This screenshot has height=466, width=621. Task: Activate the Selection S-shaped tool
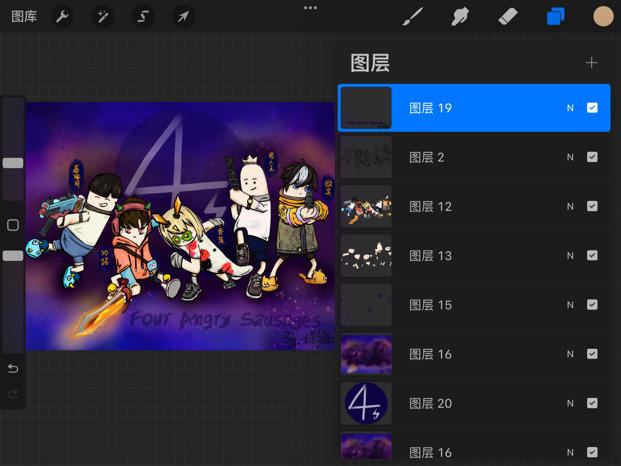click(x=143, y=17)
